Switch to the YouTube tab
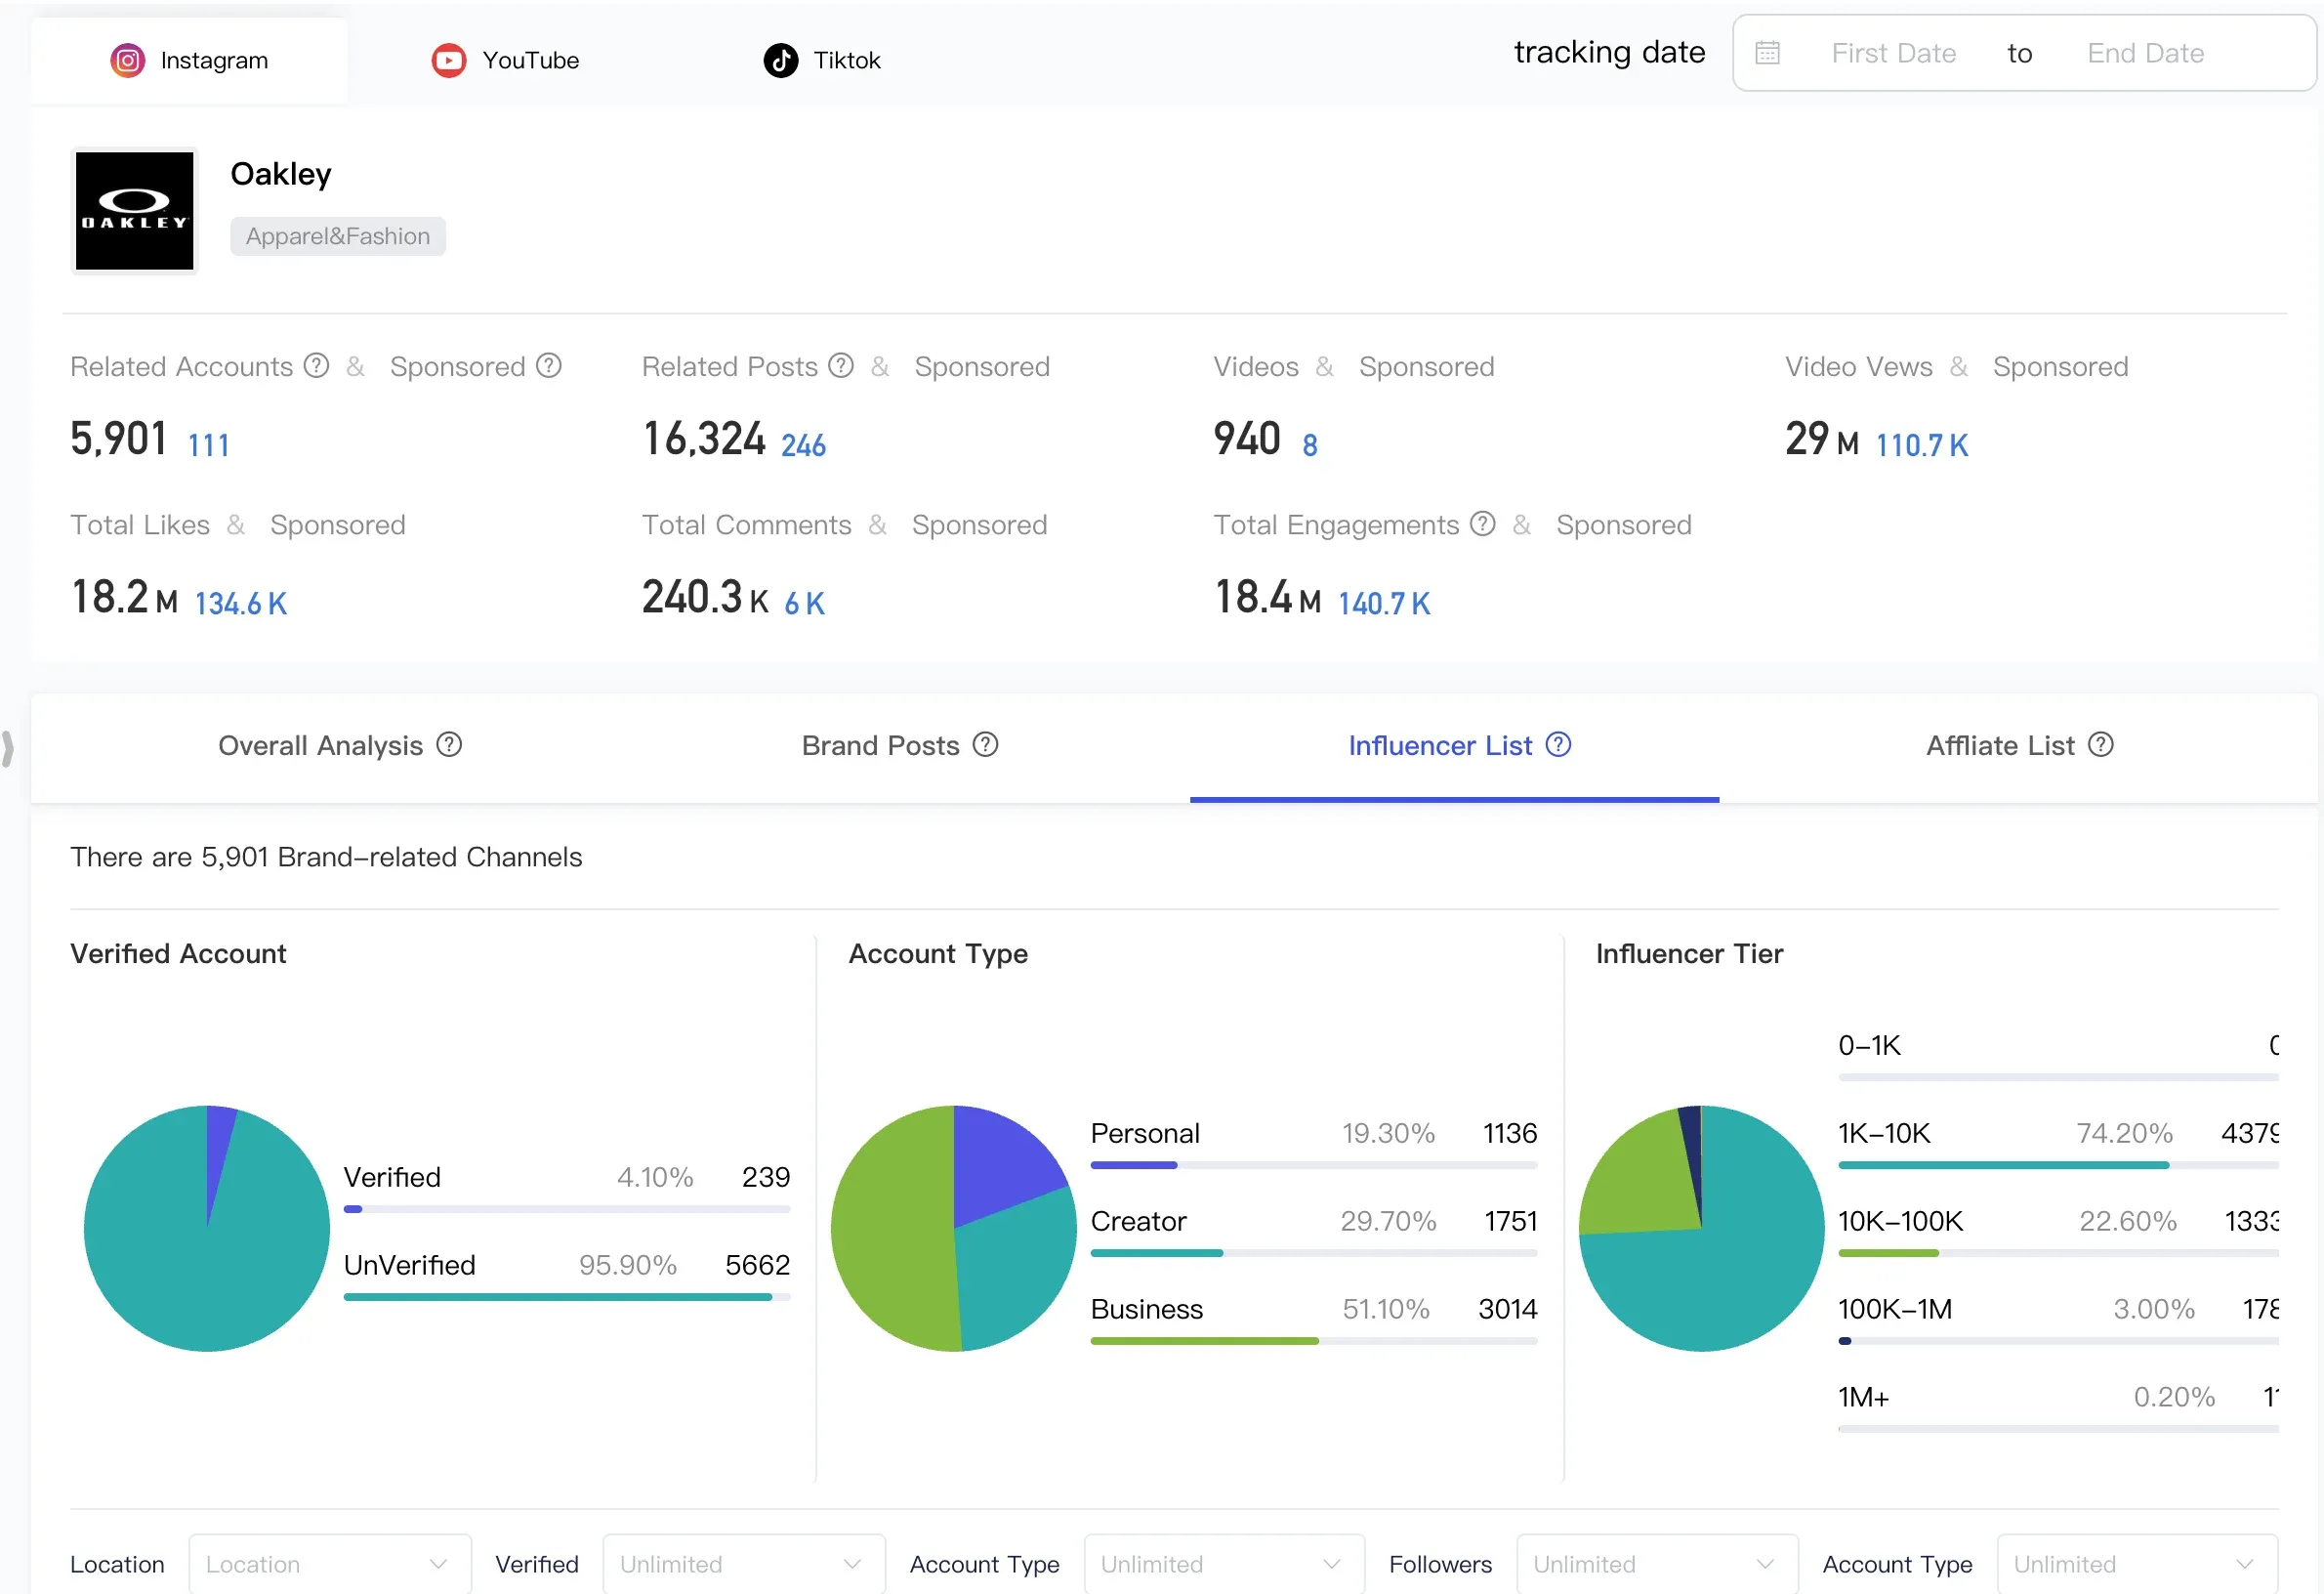This screenshot has width=2324, height=1594. pyautogui.click(x=505, y=60)
